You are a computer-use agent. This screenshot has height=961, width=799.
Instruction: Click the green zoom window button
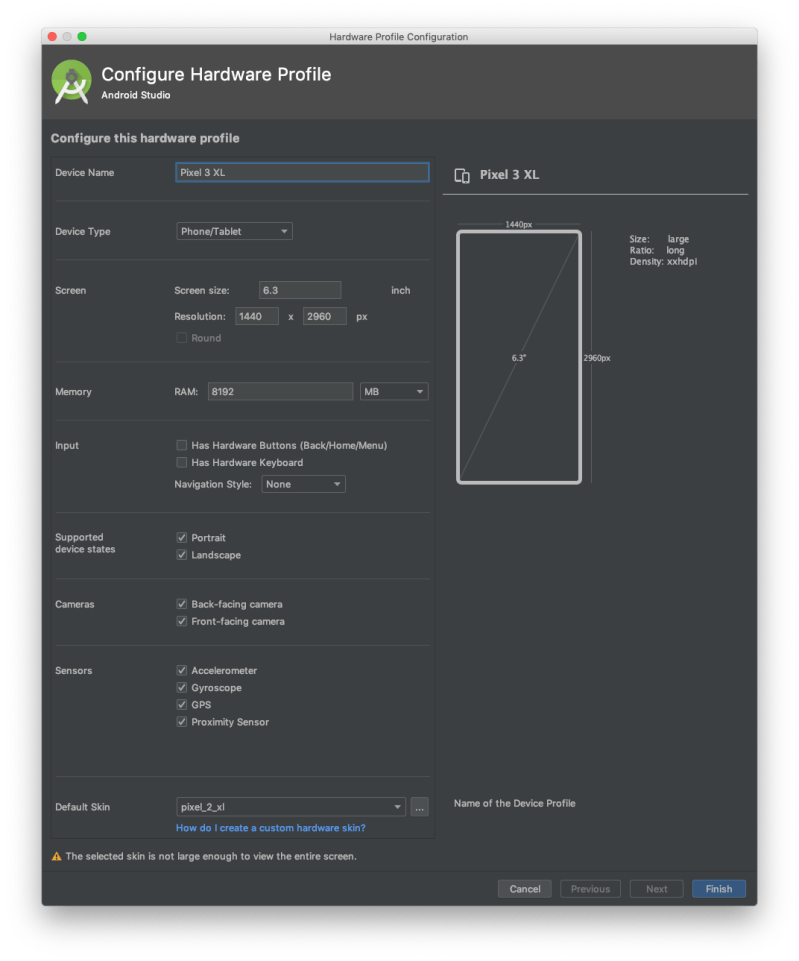[82, 37]
